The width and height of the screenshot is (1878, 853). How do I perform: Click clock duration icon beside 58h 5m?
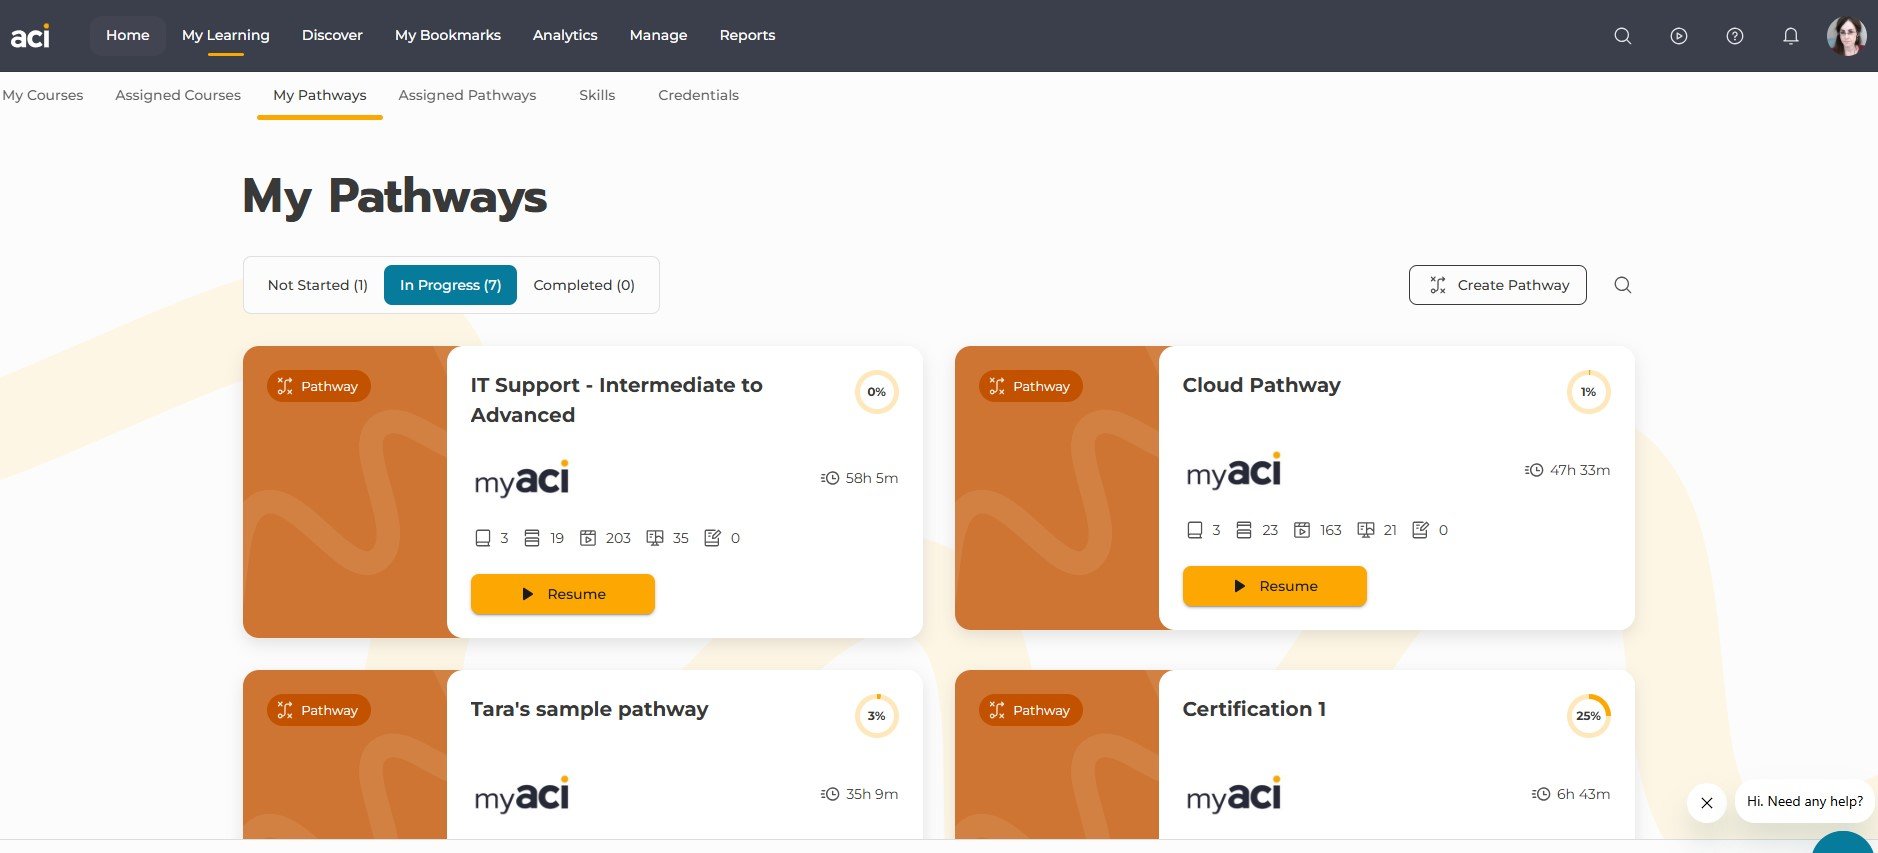coord(830,478)
